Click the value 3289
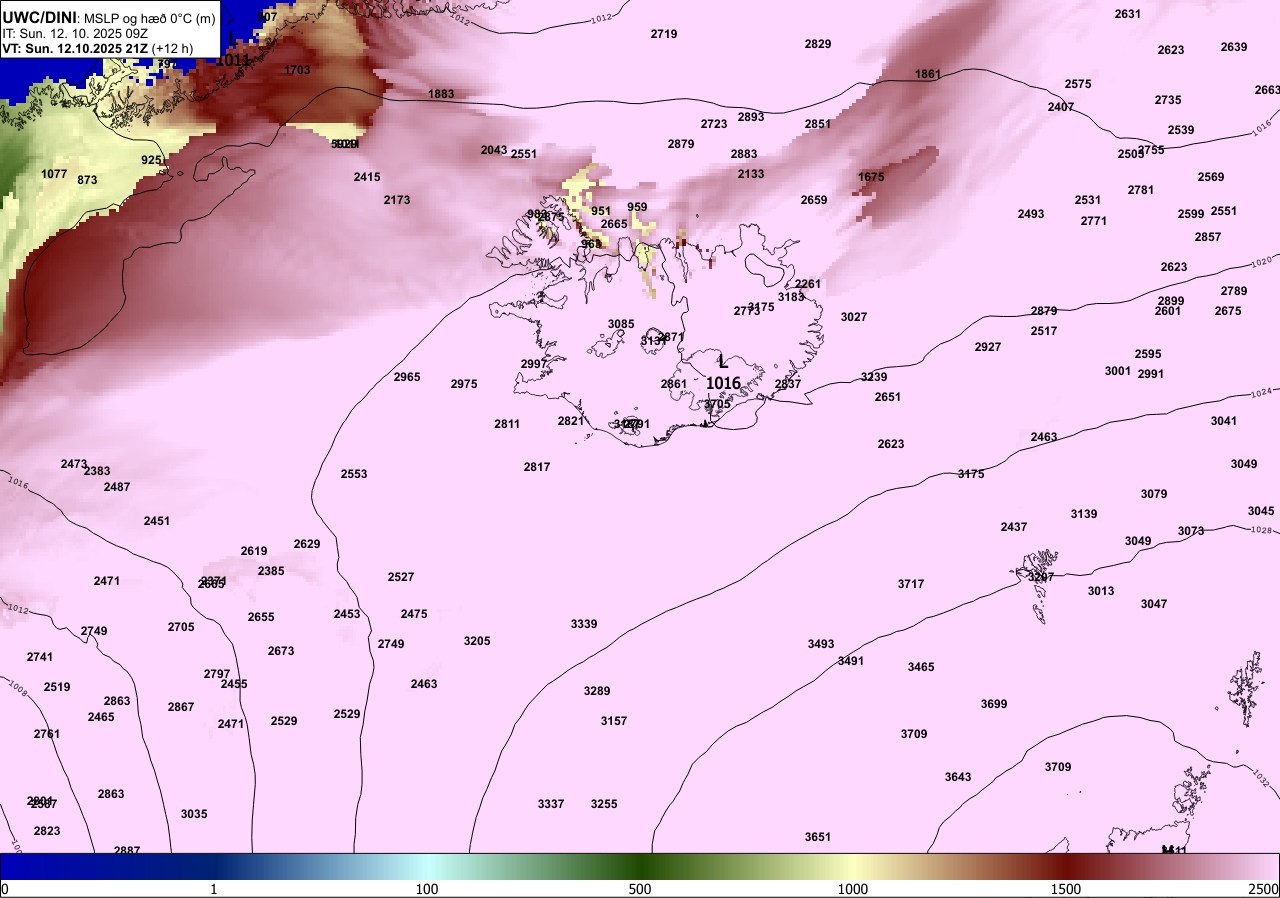1280x898 pixels. (x=597, y=691)
